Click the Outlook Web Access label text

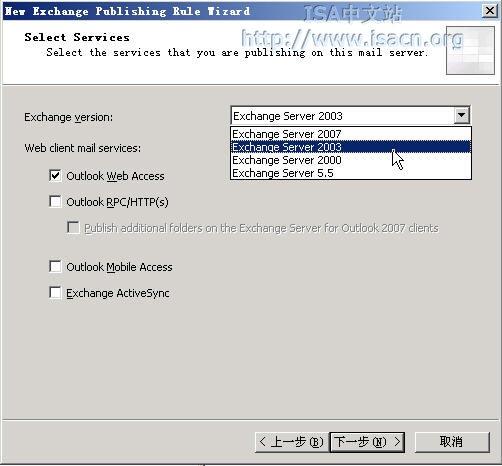click(115, 176)
